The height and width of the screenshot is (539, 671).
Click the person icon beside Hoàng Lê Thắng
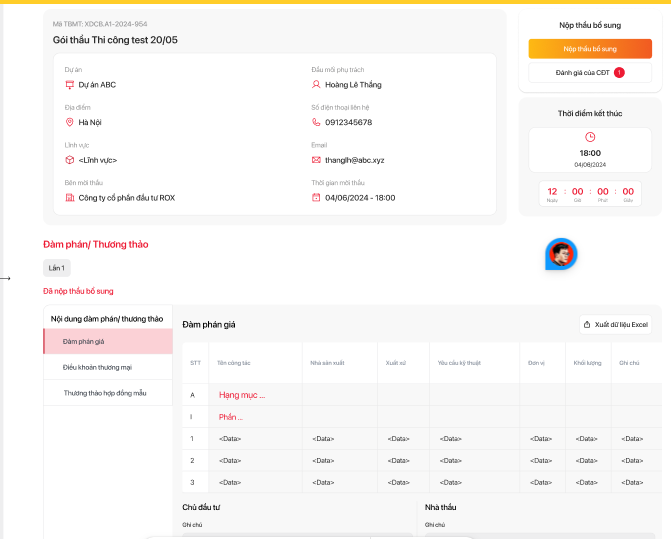click(x=316, y=85)
